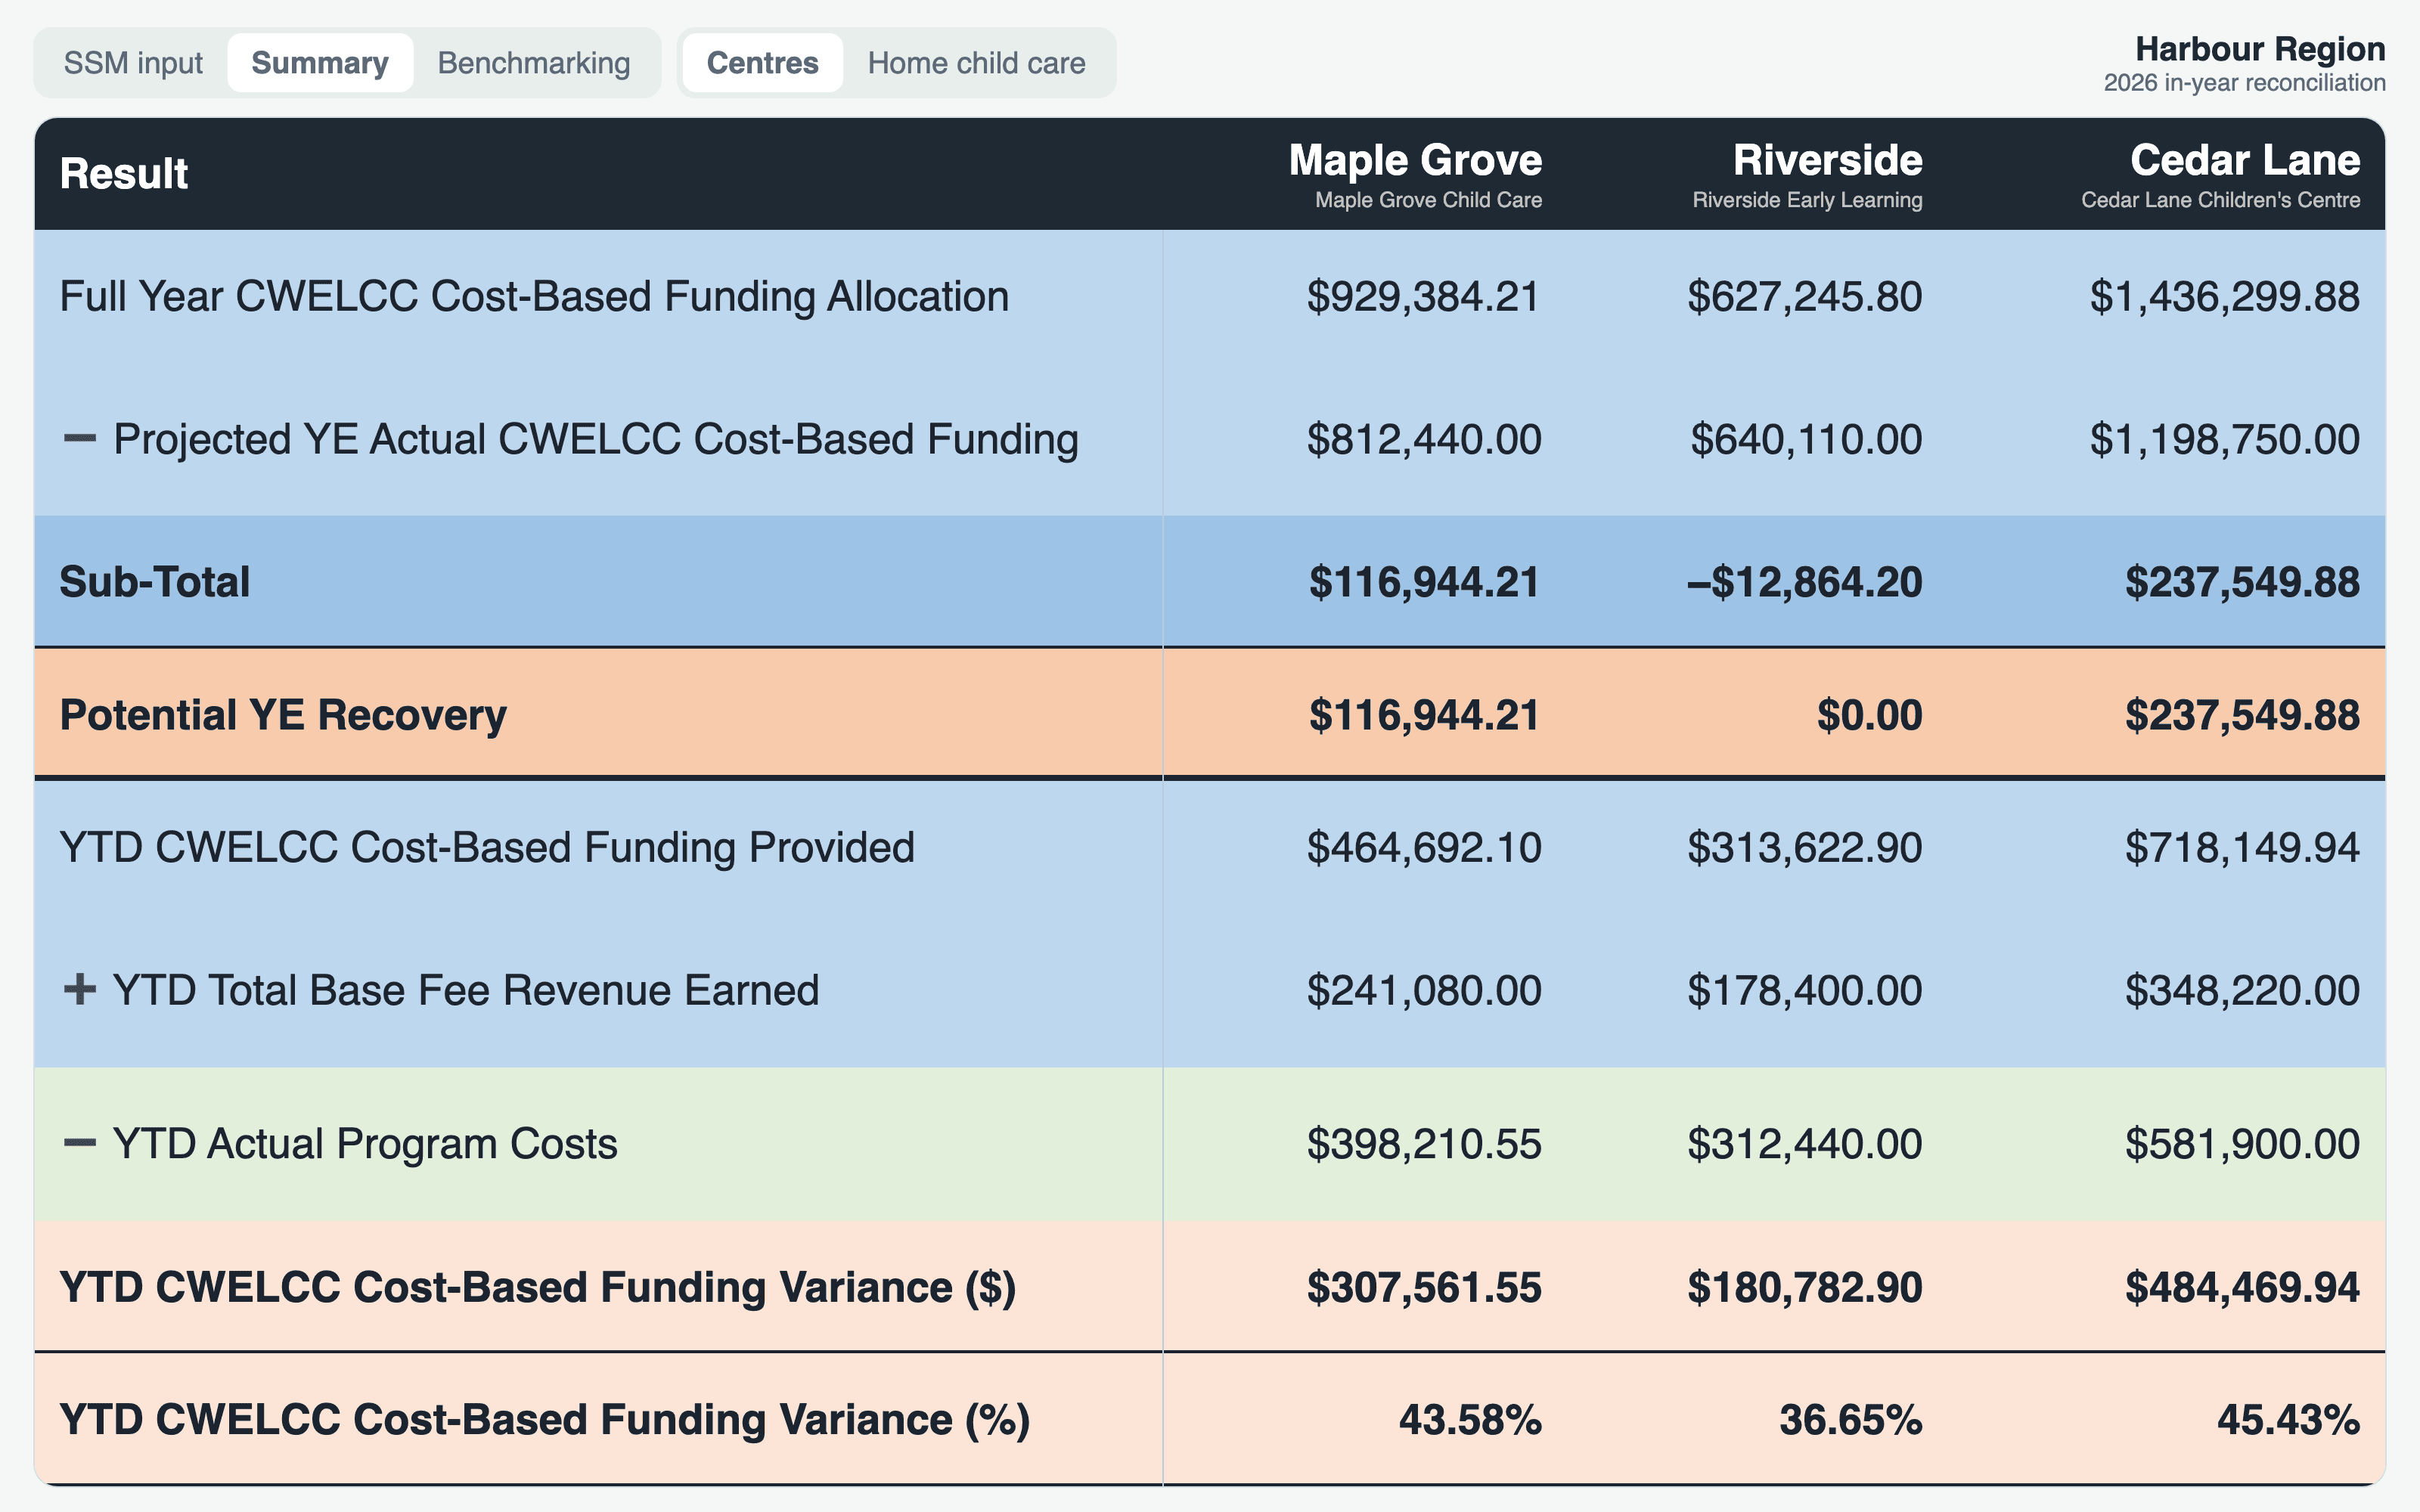The height and width of the screenshot is (1512, 2420).
Task: Click the $307,561.55 variance cell
Action: (x=1424, y=1287)
